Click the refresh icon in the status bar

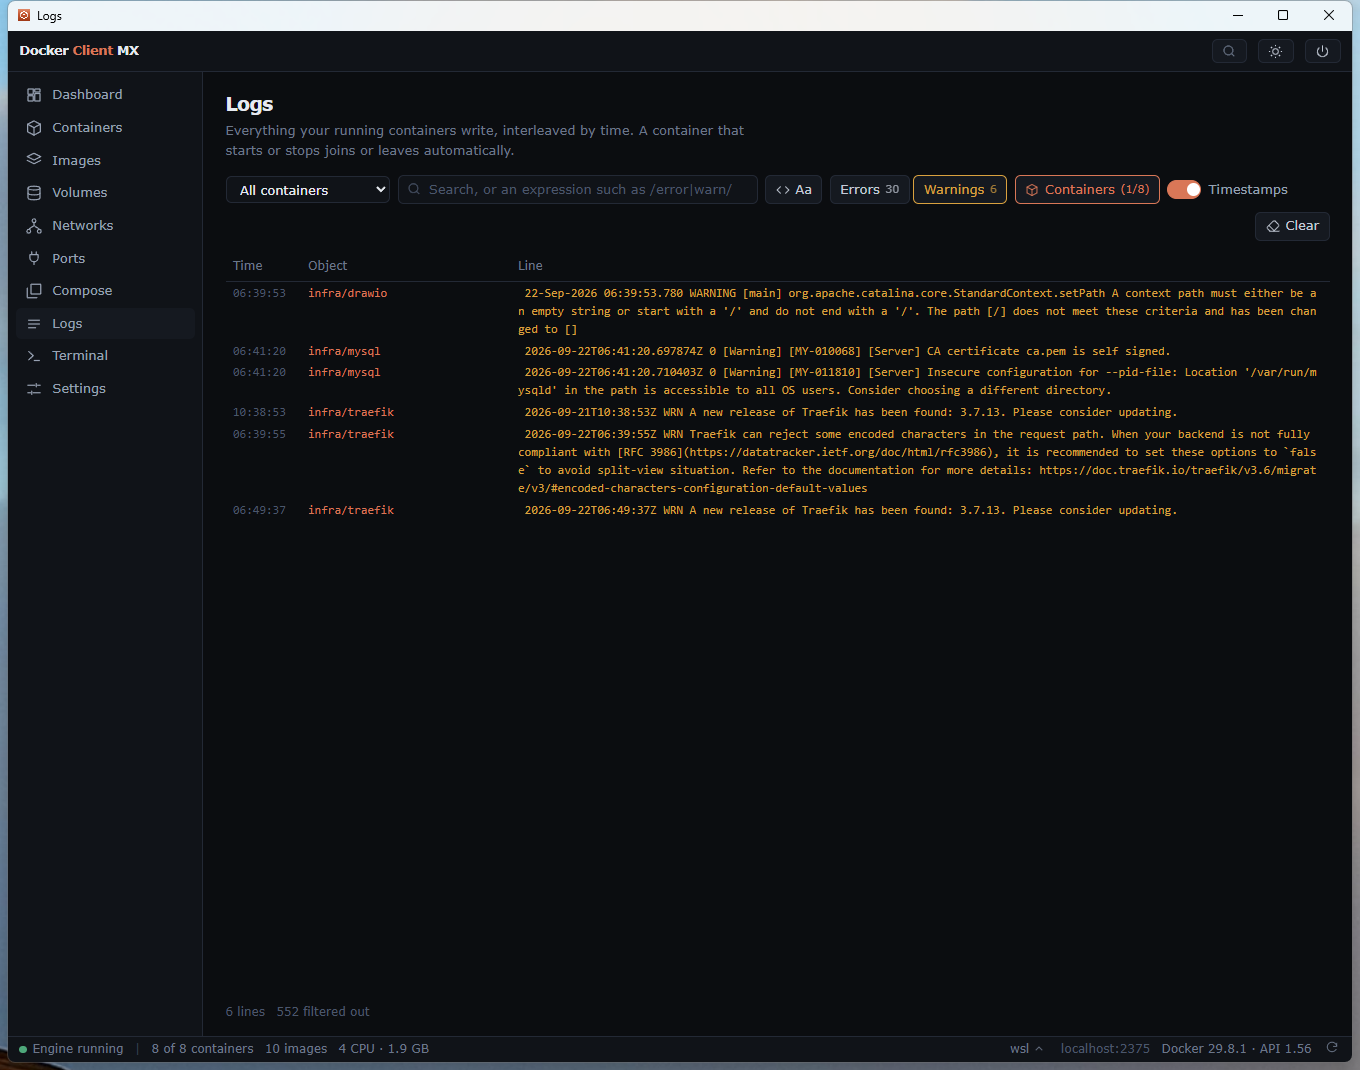point(1332,1048)
